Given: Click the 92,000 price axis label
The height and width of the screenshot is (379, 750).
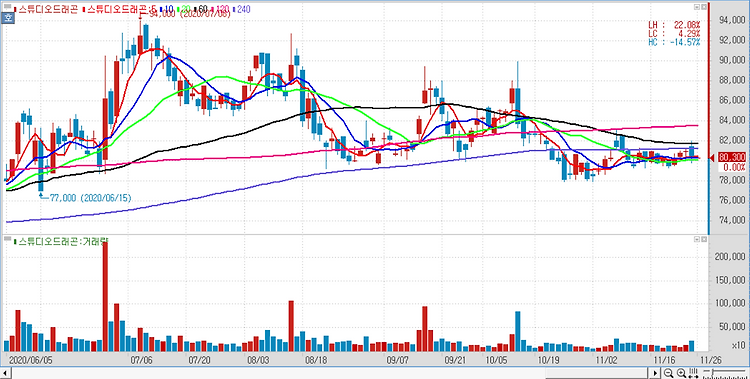Looking at the screenshot, I should pos(731,40).
